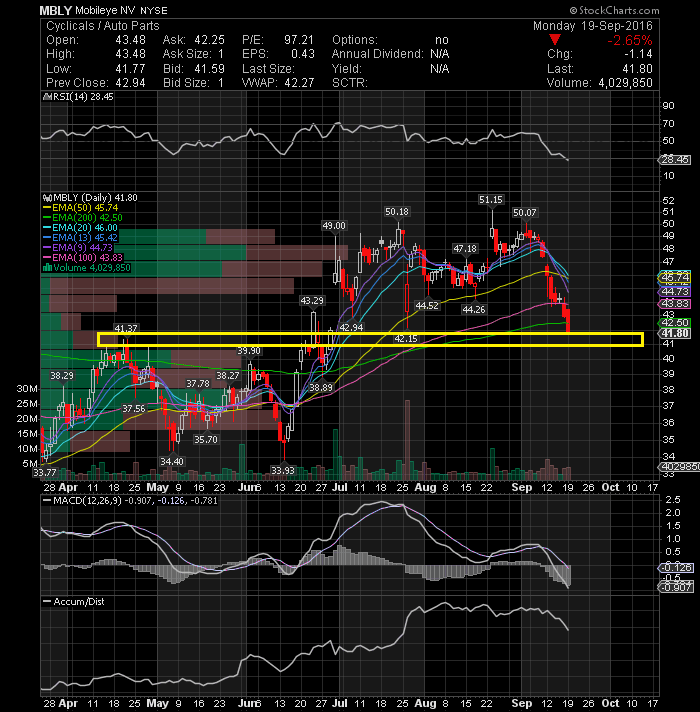Click the 33.93 low price label

282,470
